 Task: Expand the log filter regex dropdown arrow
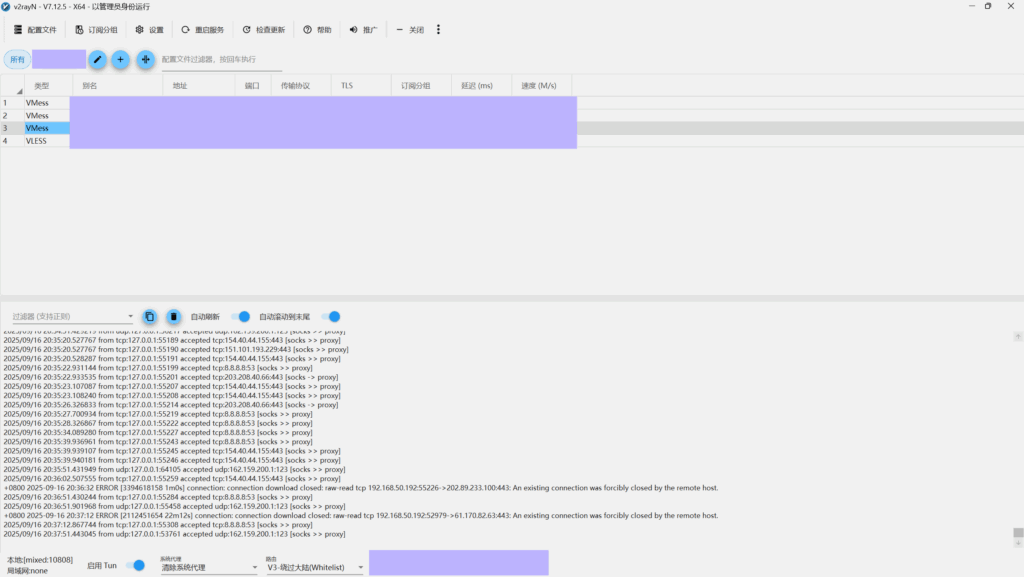[130, 317]
